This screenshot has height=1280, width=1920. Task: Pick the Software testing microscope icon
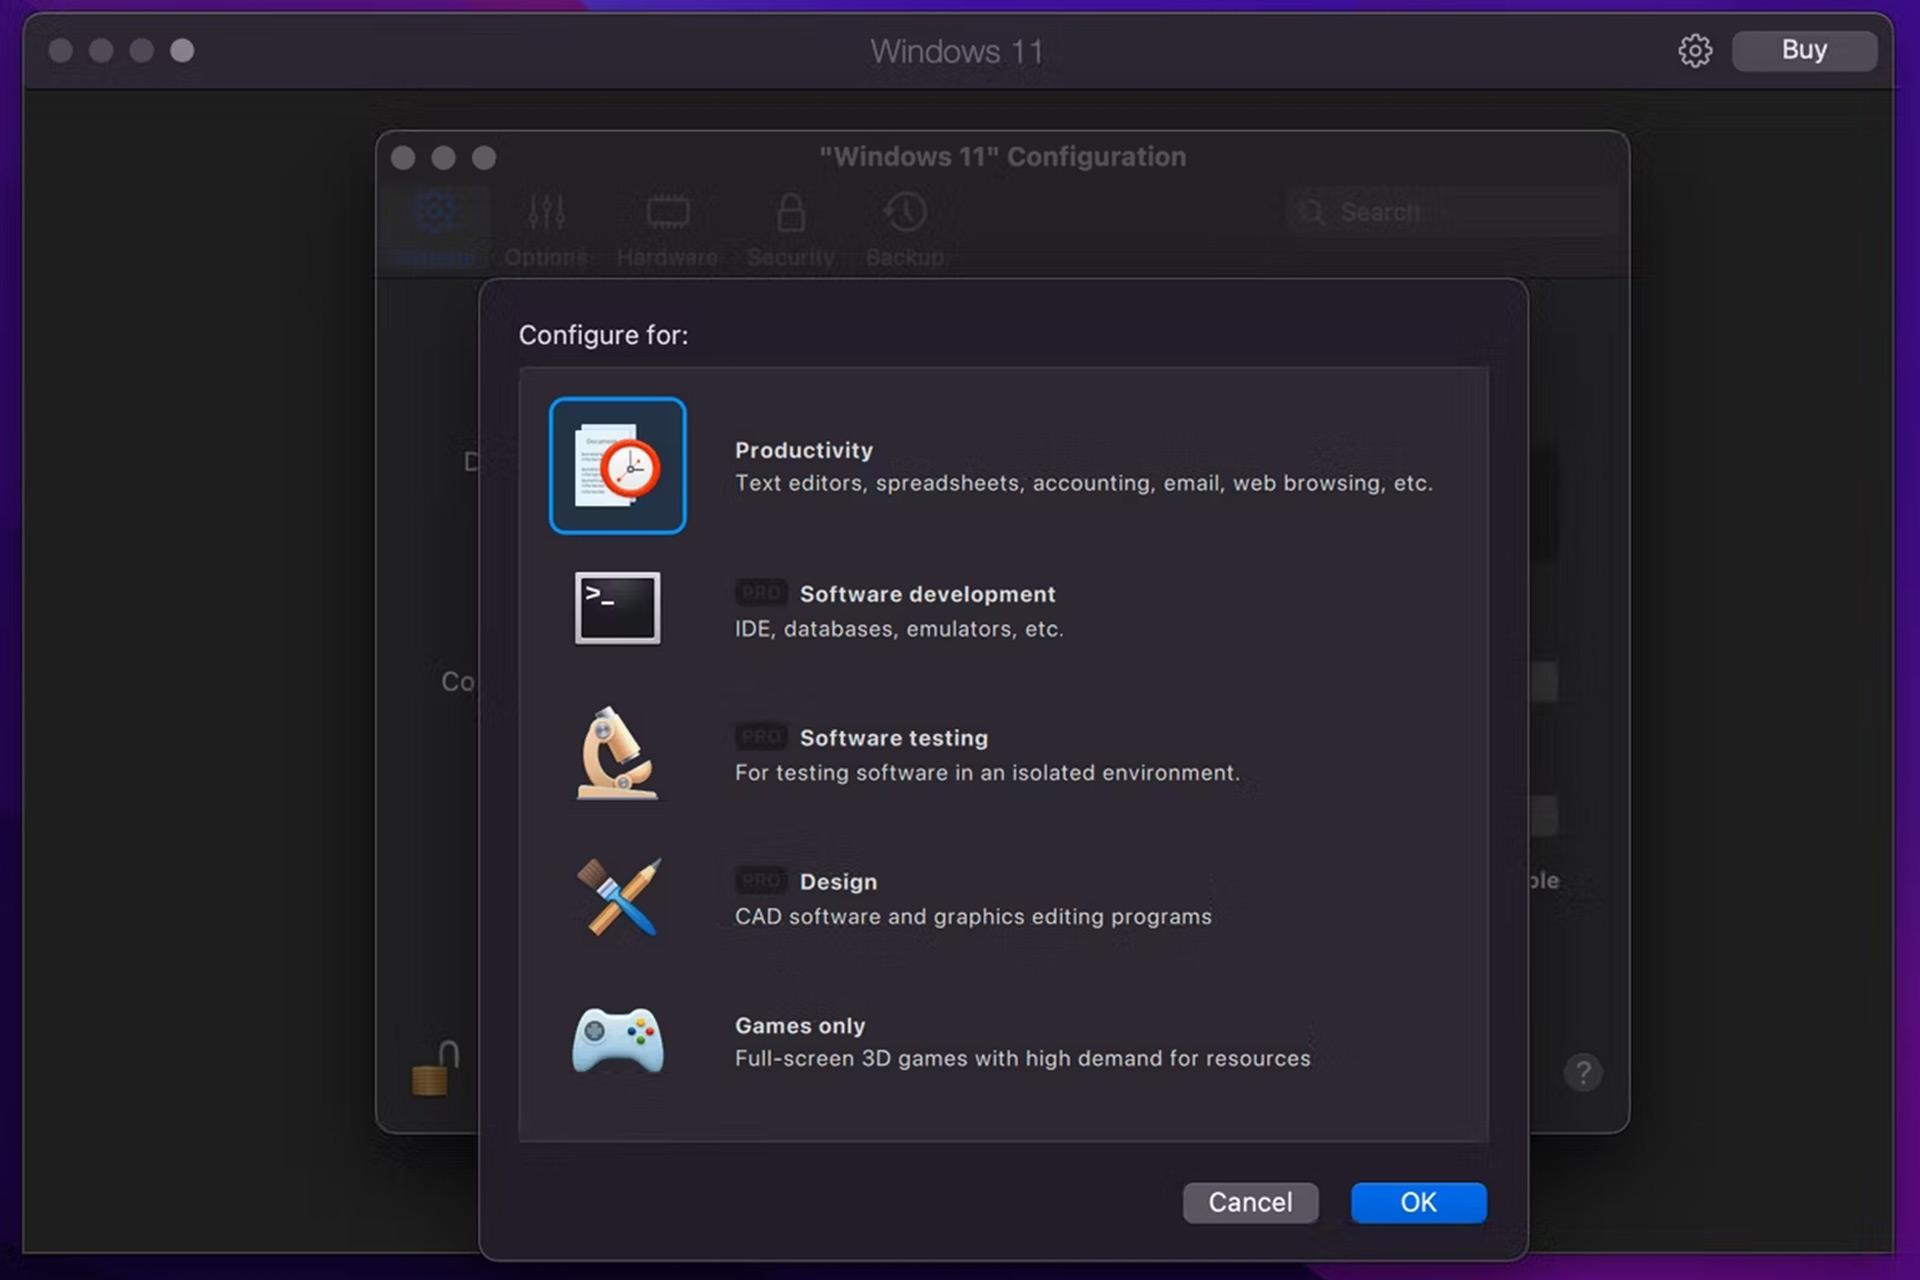[x=617, y=753]
